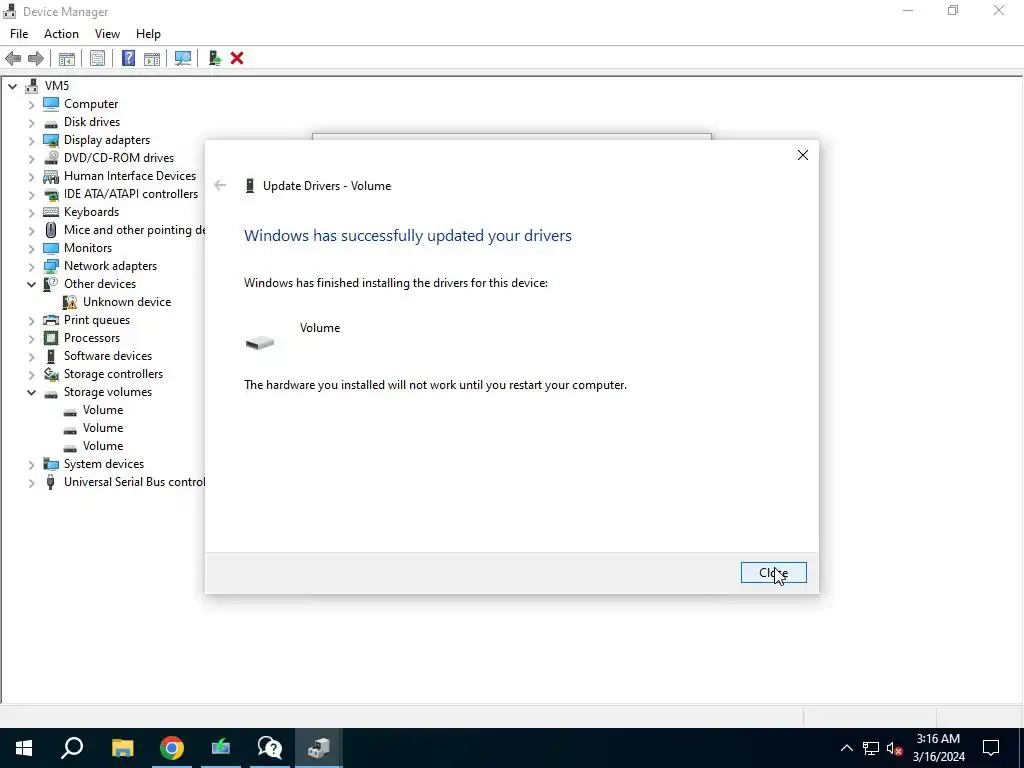This screenshot has width=1024, height=768.
Task: Click the Network adapters icon
Action: pyautogui.click(x=51, y=266)
